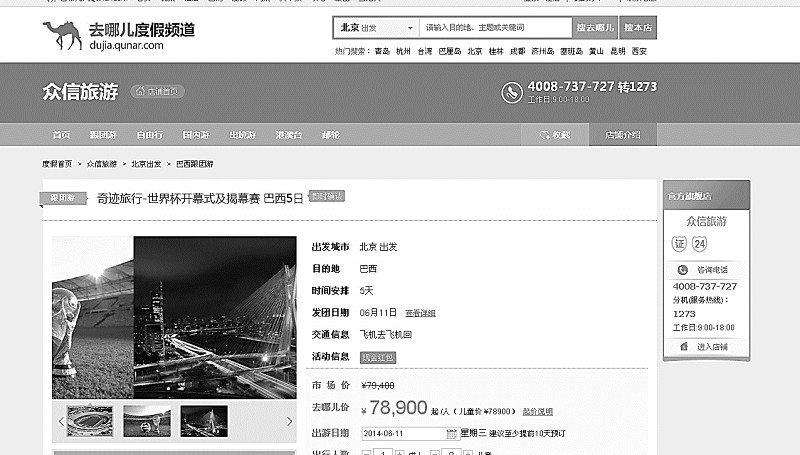Select hot search link 巴厘岛
Screen dimensions: 800x455
(x=449, y=51)
